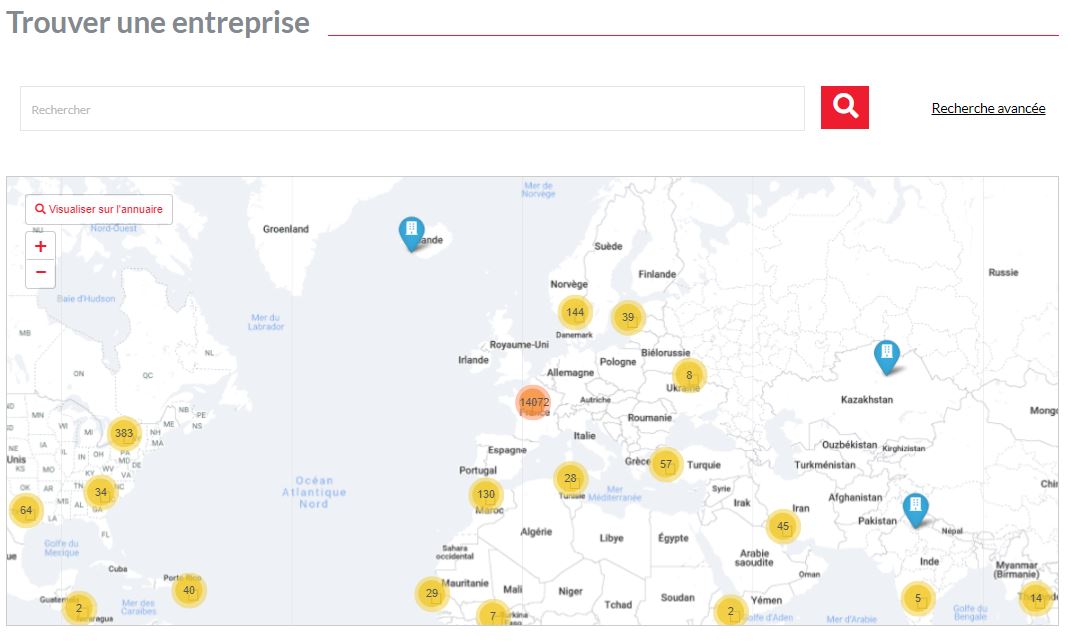Select the blue company pin near Kazakhstan
The width and height of the screenshot is (1070, 641).
point(886,355)
